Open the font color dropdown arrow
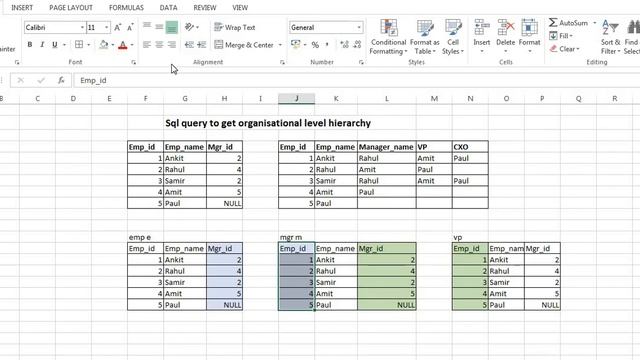The width and height of the screenshot is (640, 360). click(132, 45)
